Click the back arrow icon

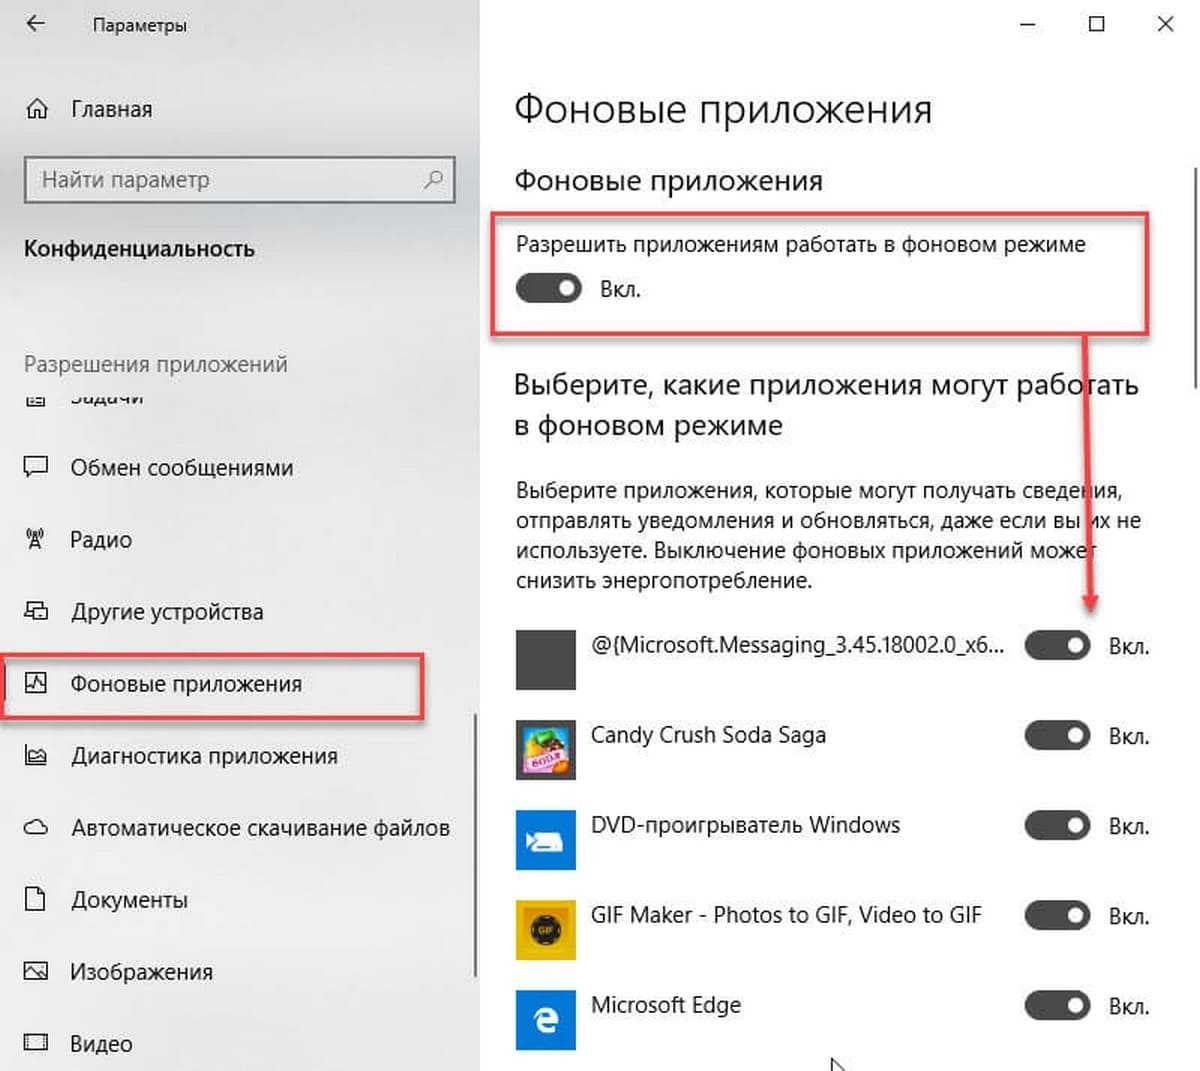tap(35, 24)
